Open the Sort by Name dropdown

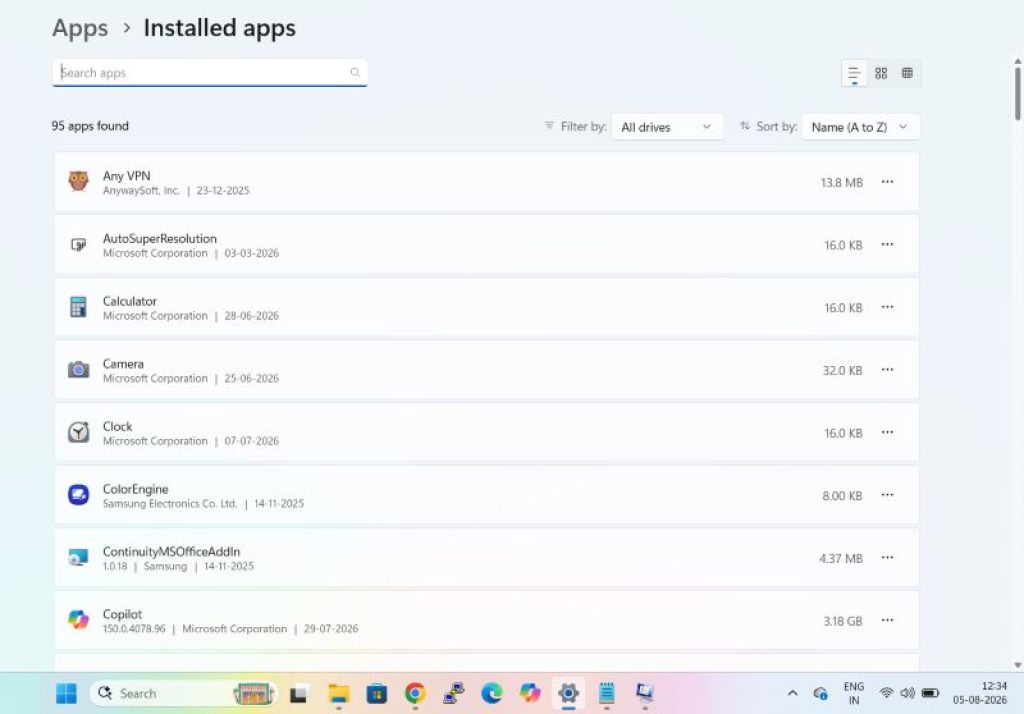tap(860, 127)
